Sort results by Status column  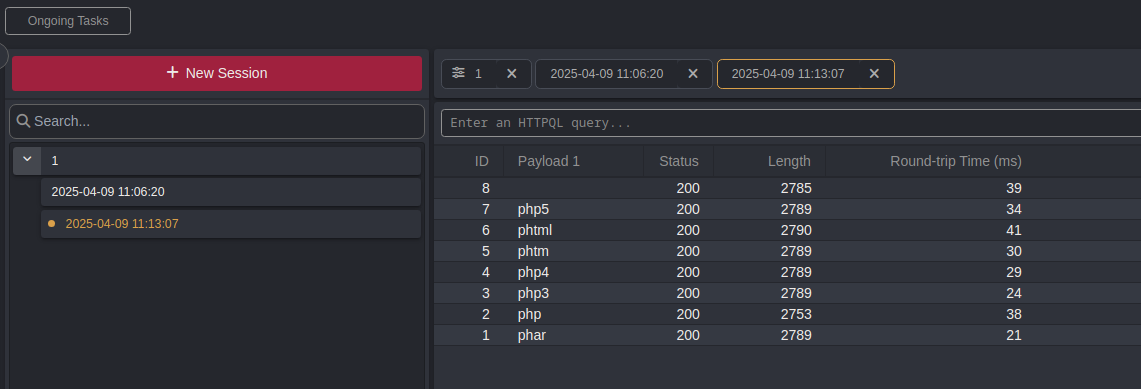point(679,161)
